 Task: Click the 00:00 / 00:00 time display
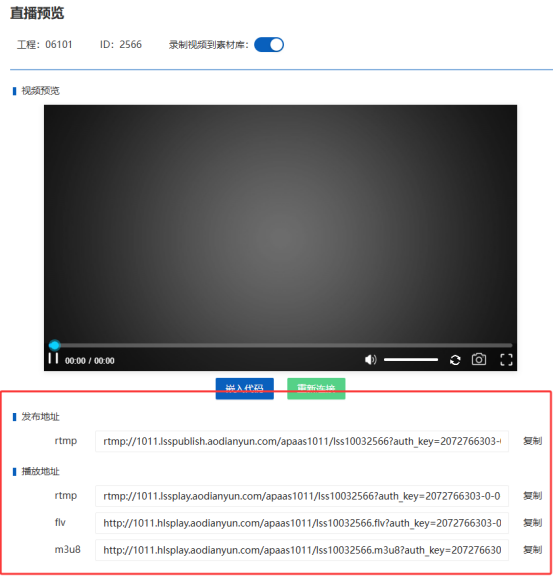[x=90, y=361]
